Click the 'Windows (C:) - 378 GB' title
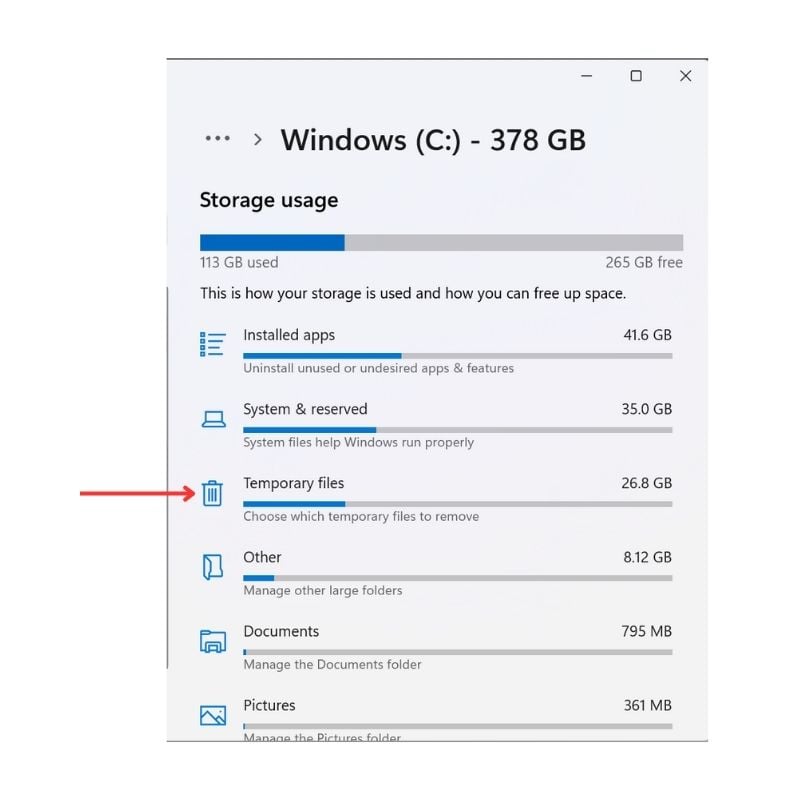 (435, 140)
